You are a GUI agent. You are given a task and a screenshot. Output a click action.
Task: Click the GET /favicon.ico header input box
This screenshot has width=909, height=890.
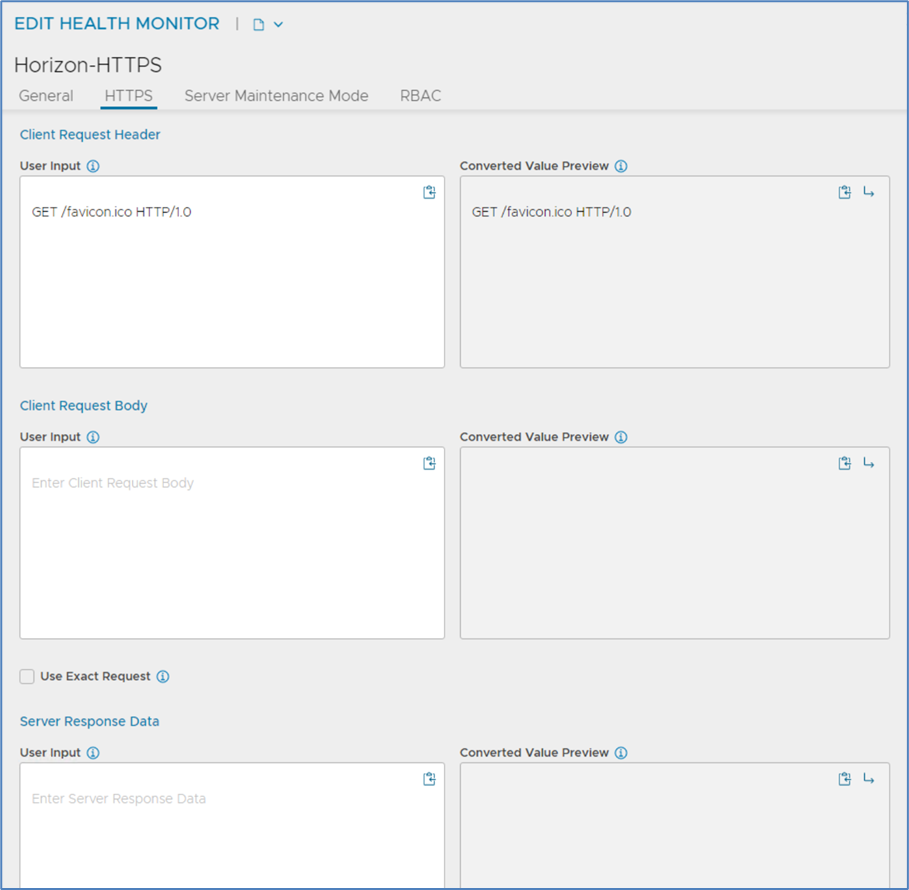tap(232, 272)
